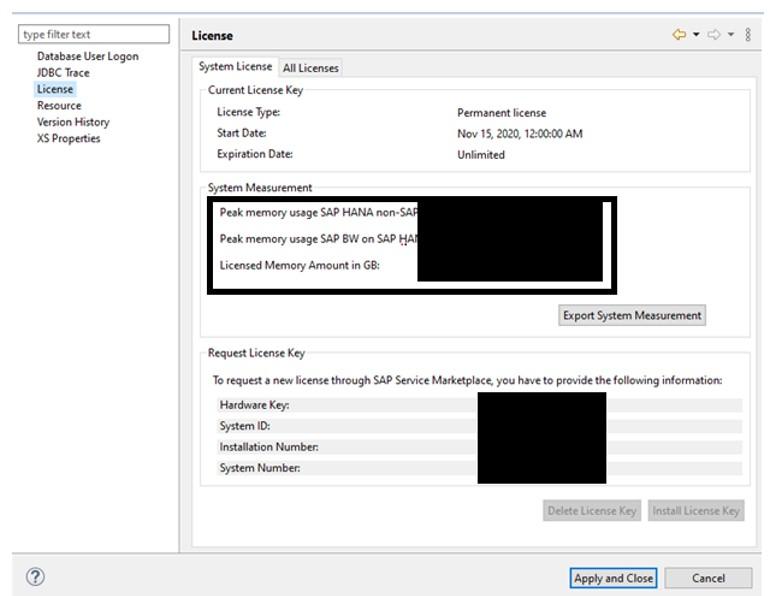Open the Resource preference page

pyautogui.click(x=59, y=105)
